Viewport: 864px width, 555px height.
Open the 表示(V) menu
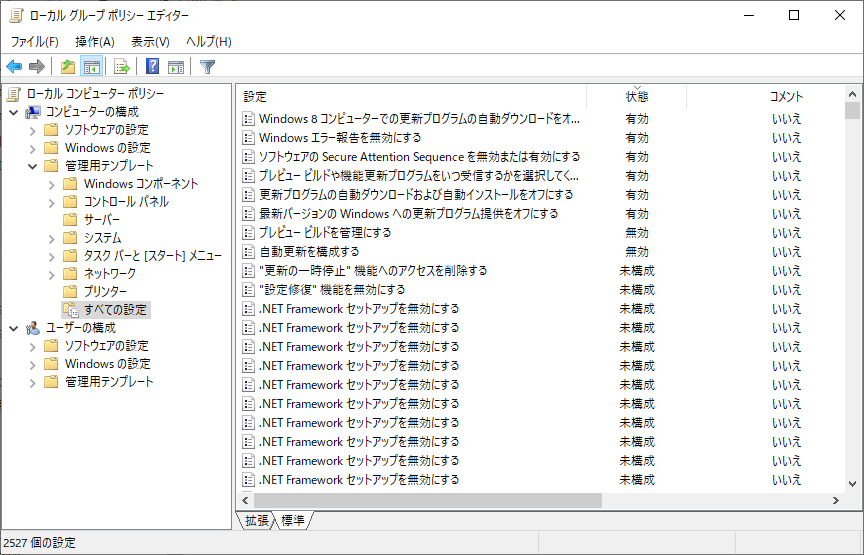point(150,42)
